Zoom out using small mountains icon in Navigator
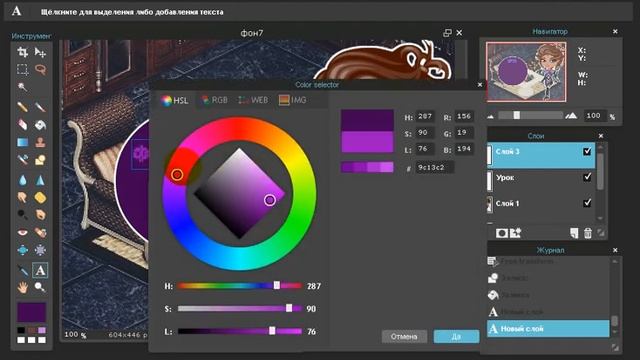 click(491, 116)
